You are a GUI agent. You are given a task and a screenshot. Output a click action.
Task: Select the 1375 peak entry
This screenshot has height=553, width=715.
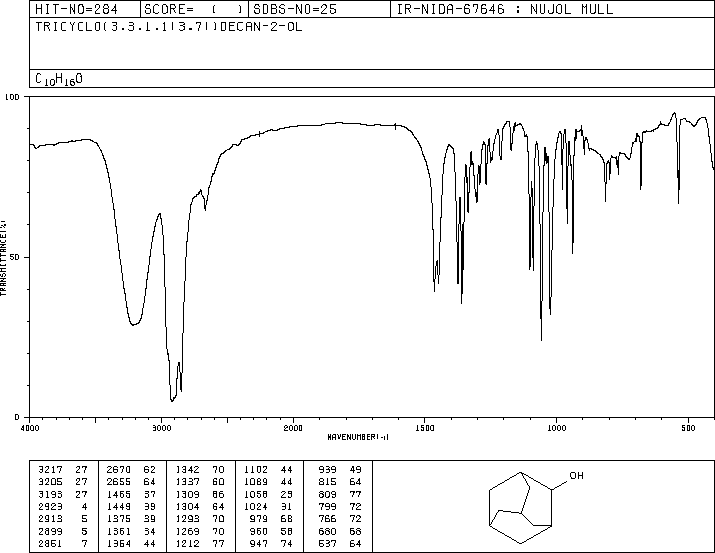tap(131, 519)
